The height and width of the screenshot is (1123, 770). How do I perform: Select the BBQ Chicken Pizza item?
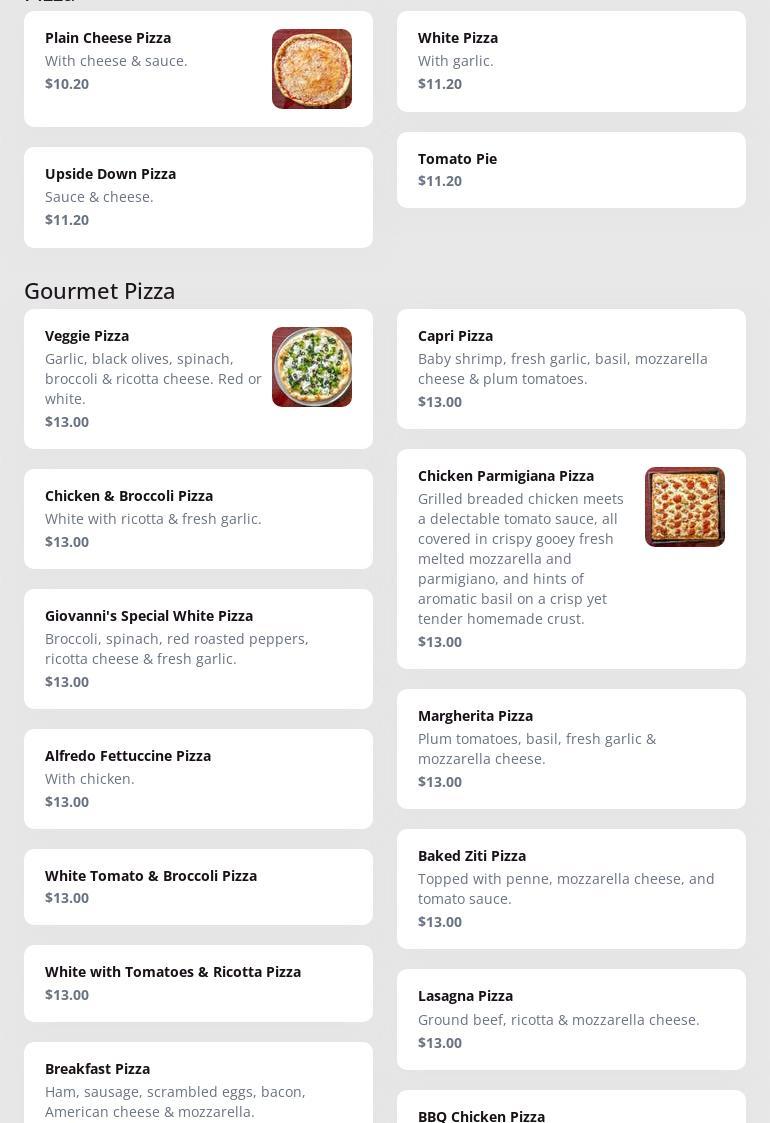point(571,1112)
